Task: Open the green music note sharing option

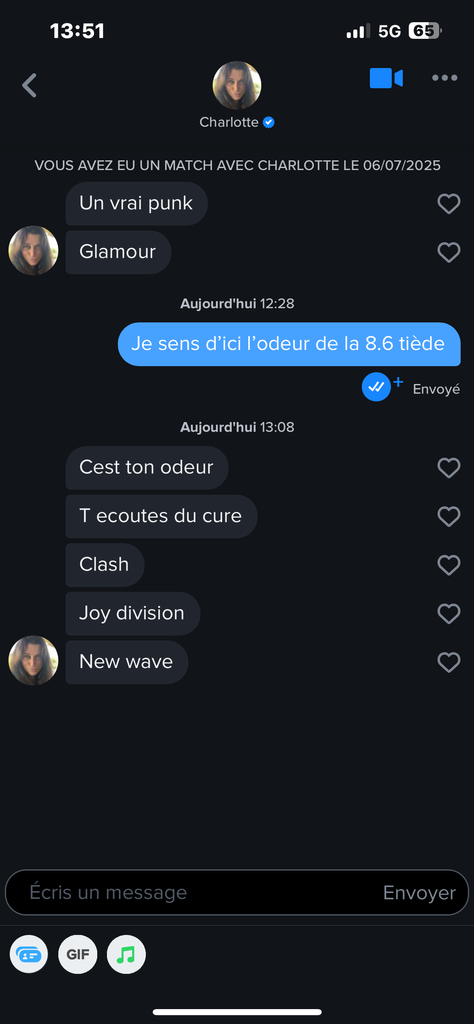Action: [127, 955]
